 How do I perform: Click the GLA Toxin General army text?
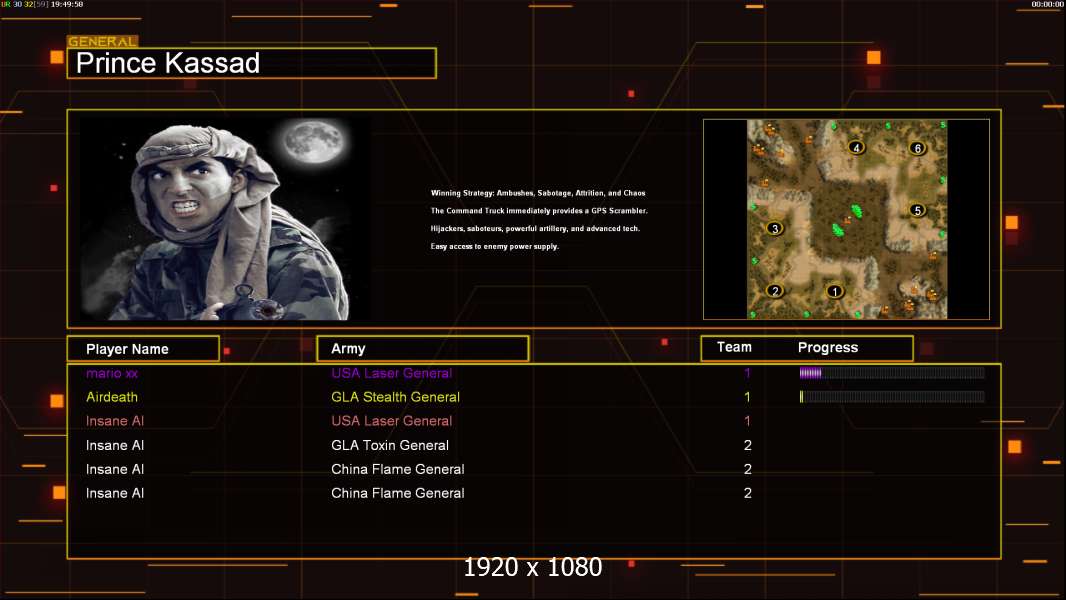pyautogui.click(x=390, y=445)
